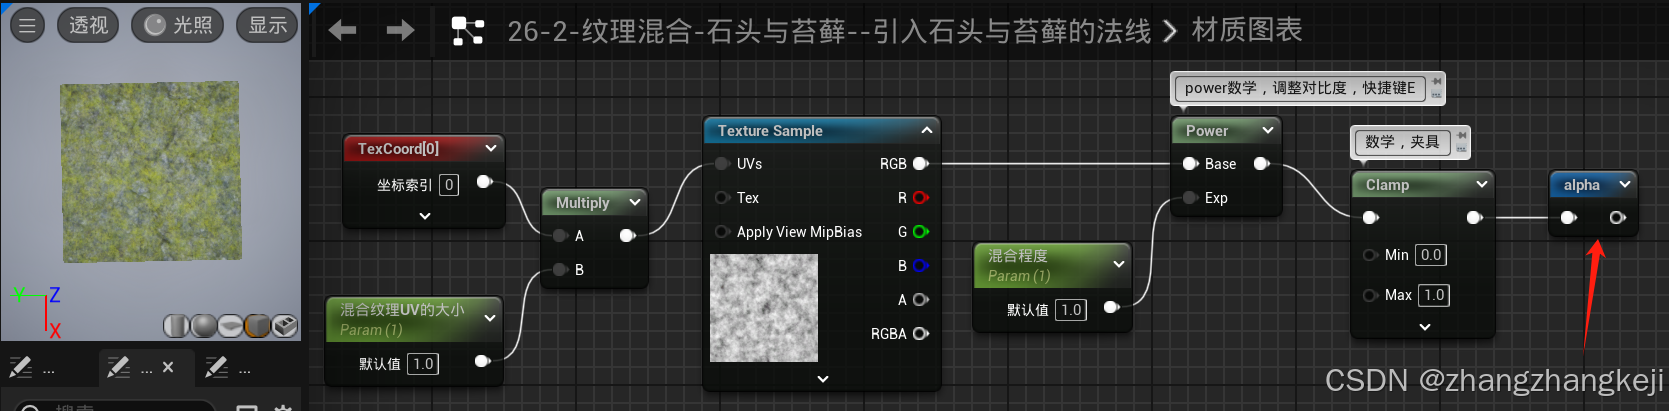
Task: Click the graph hierarchy icon in breadcrumb
Action: point(467,31)
